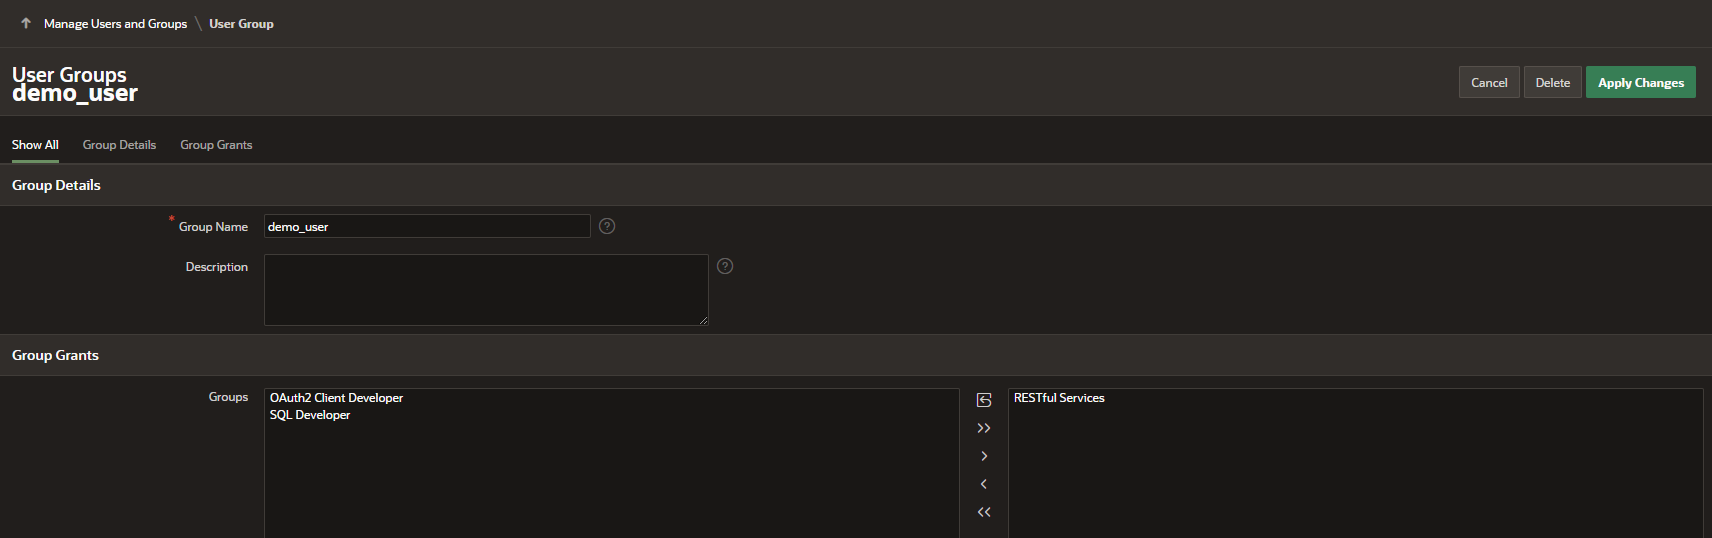Cancel editing the user group

pyautogui.click(x=1489, y=82)
